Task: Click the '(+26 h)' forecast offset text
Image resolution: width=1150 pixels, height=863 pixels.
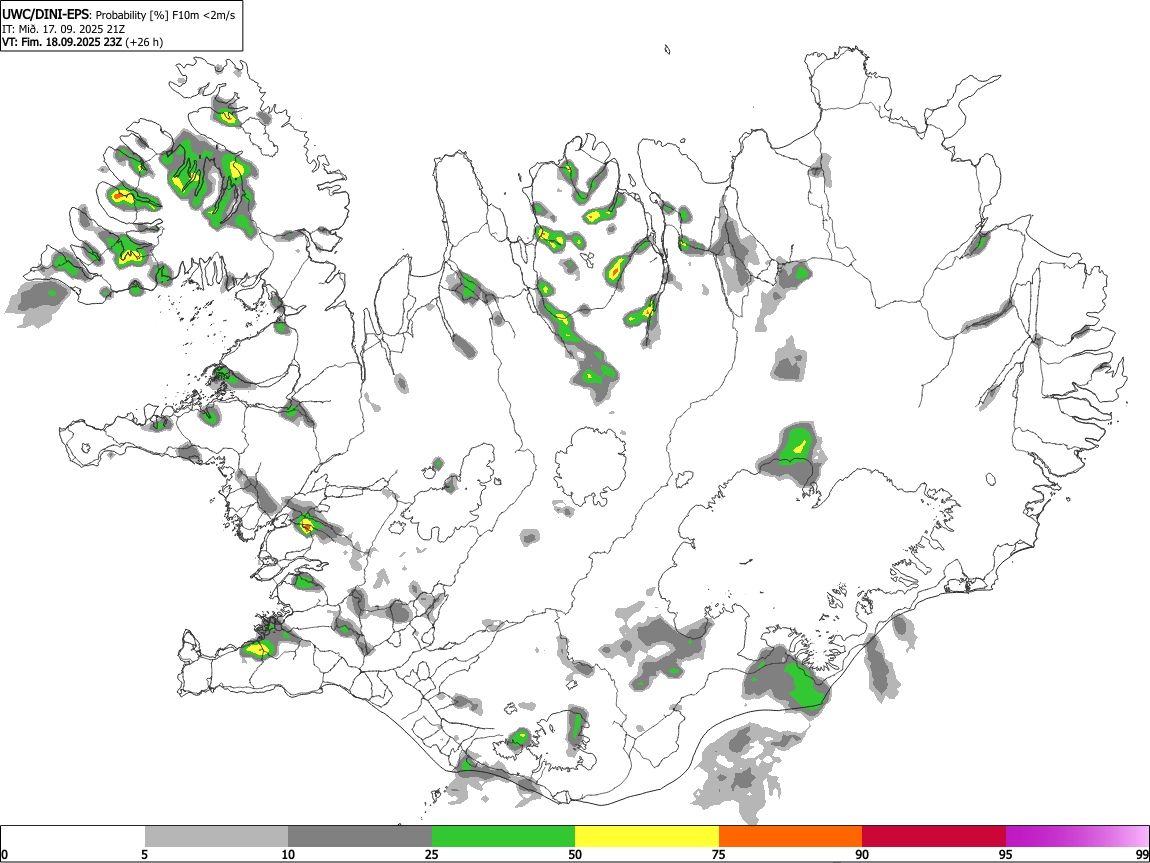Action: tap(144, 42)
